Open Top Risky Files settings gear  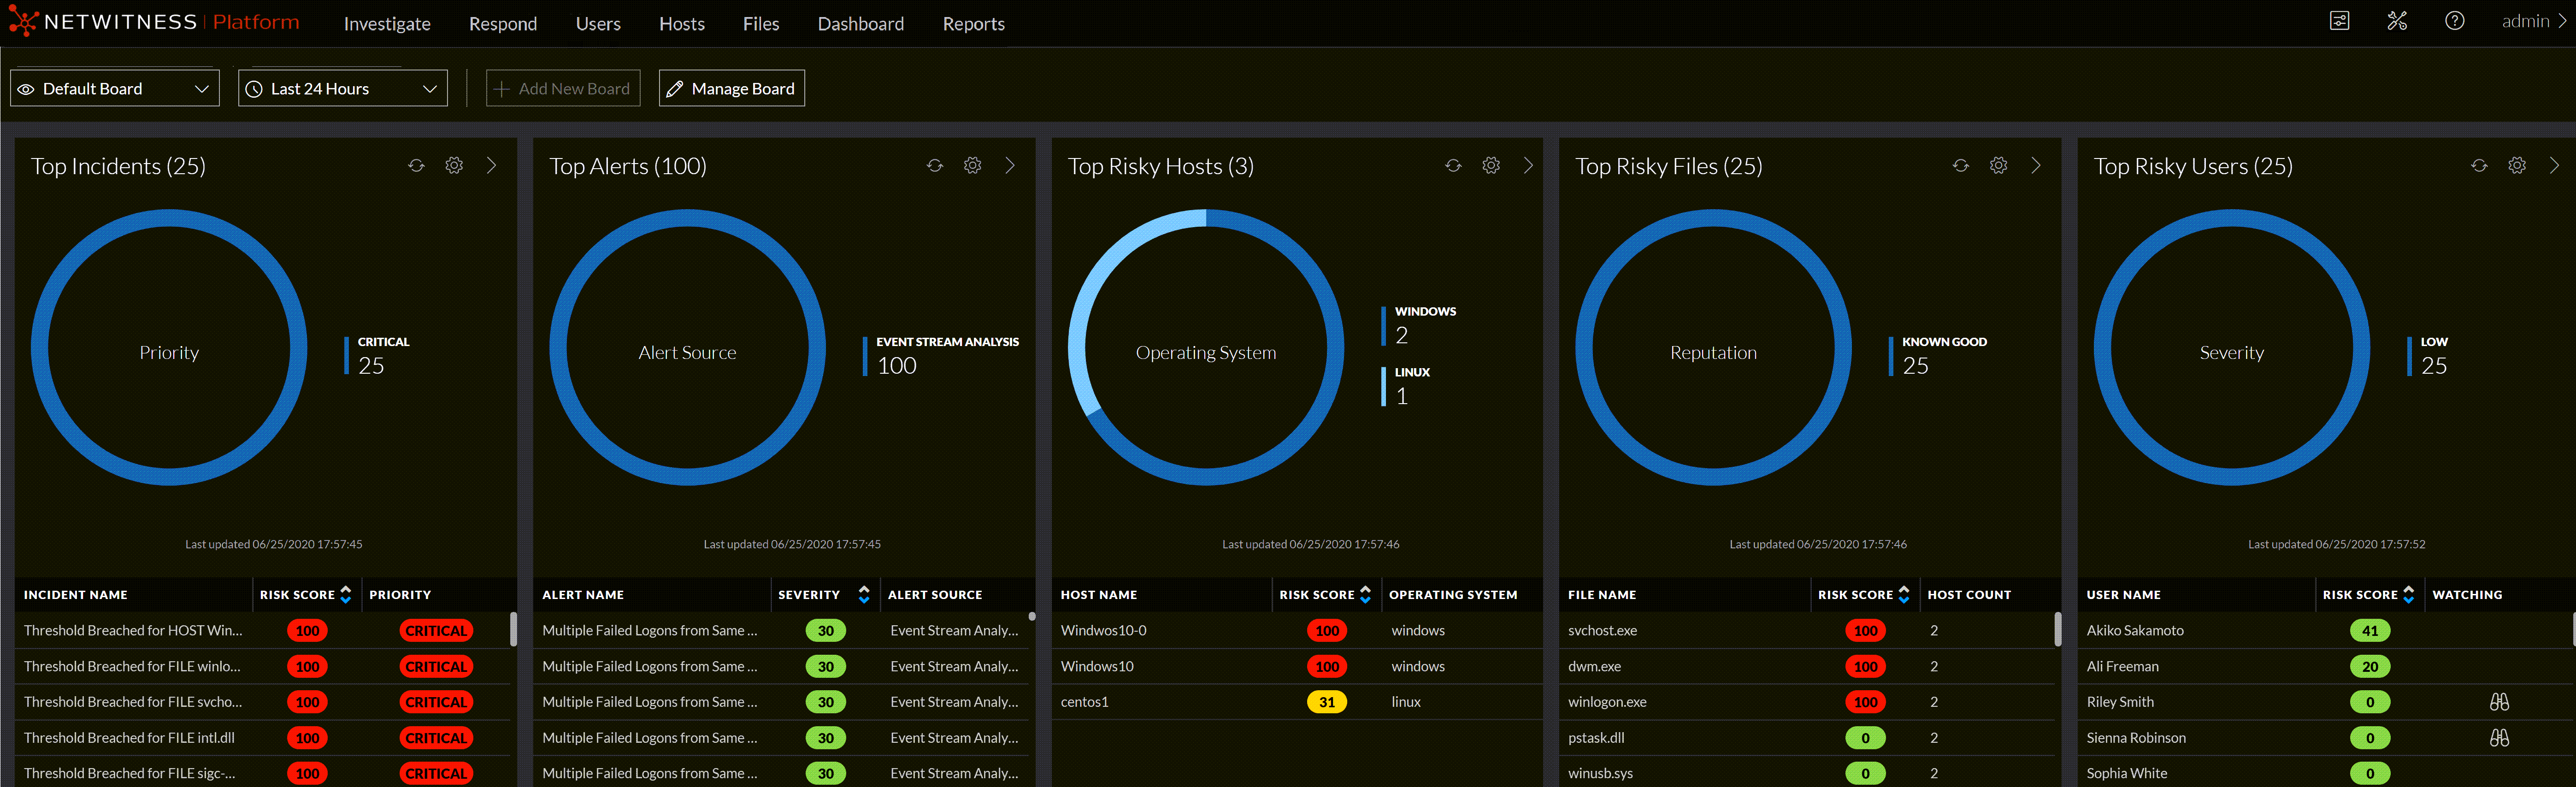1998,166
